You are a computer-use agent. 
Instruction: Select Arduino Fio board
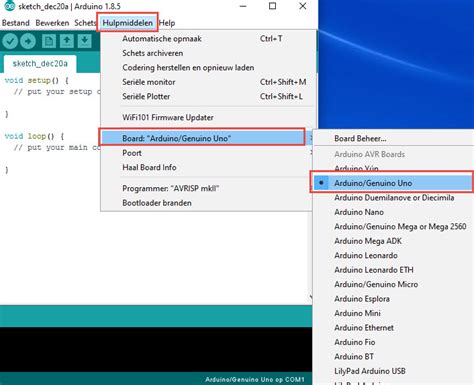pos(393,342)
